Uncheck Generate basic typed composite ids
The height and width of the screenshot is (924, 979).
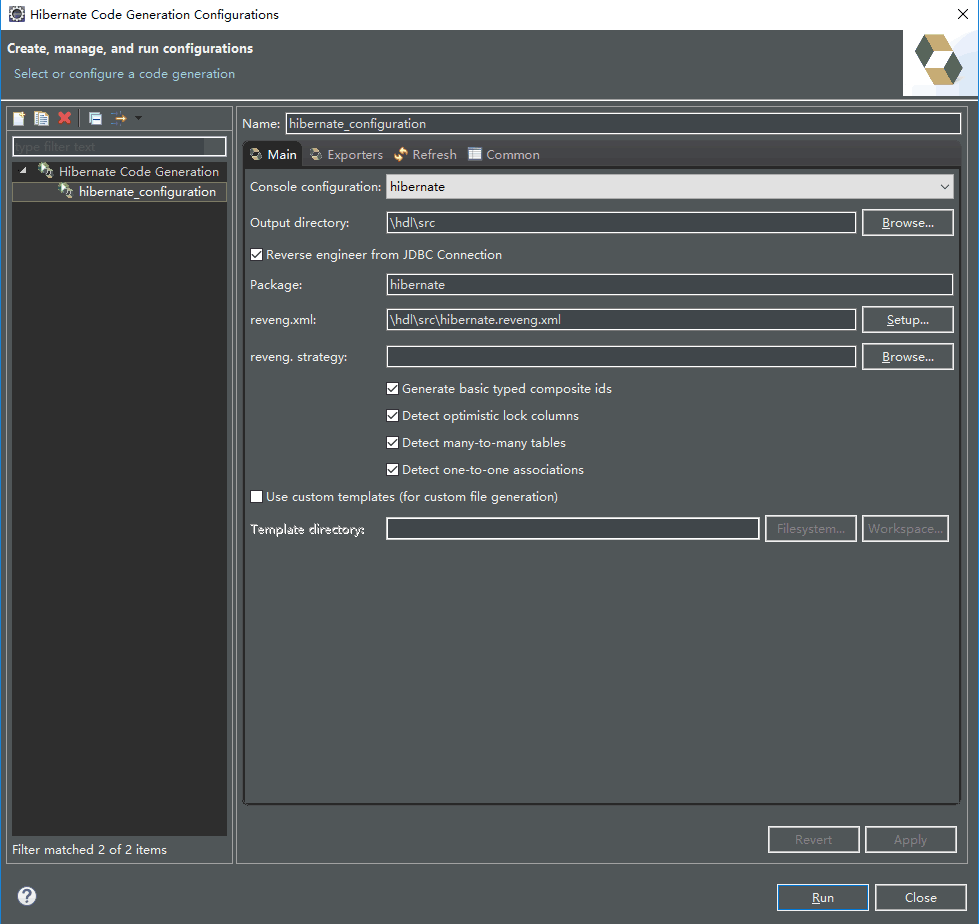[393, 389]
